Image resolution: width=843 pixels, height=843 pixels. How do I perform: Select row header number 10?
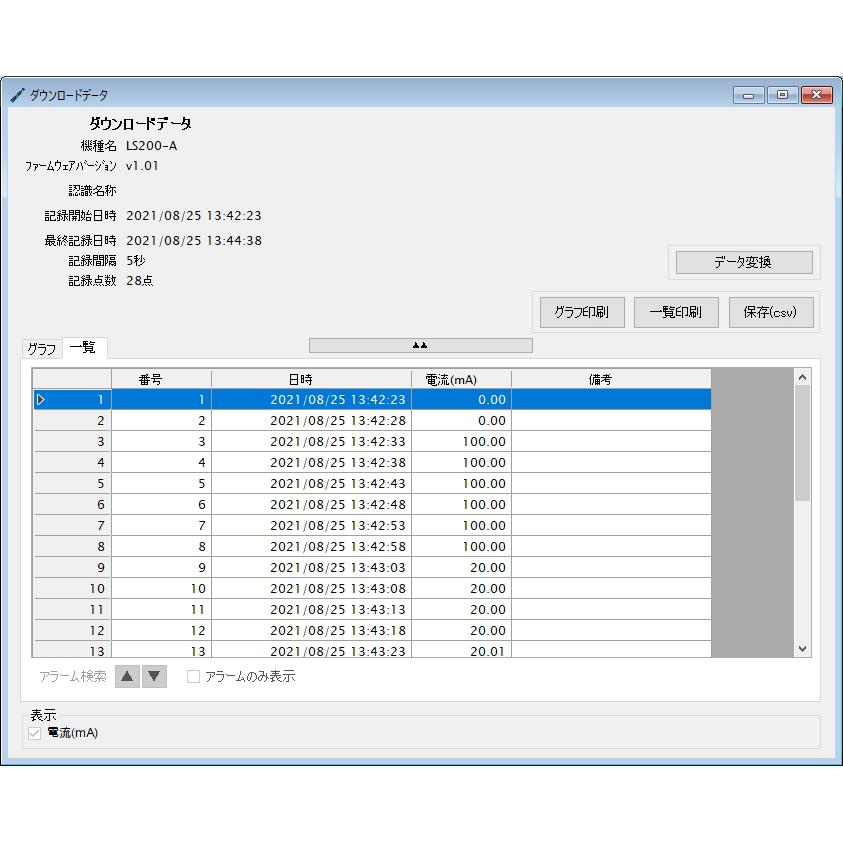pyautogui.click(x=73, y=588)
